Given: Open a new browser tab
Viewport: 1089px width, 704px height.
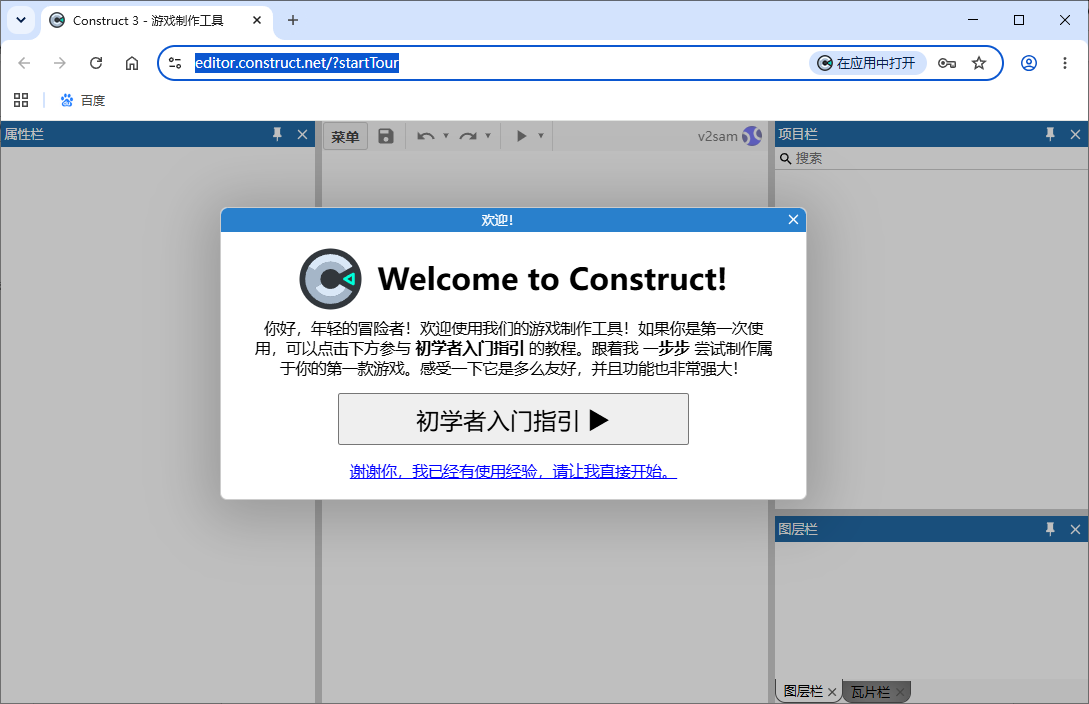Looking at the screenshot, I should click(293, 20).
